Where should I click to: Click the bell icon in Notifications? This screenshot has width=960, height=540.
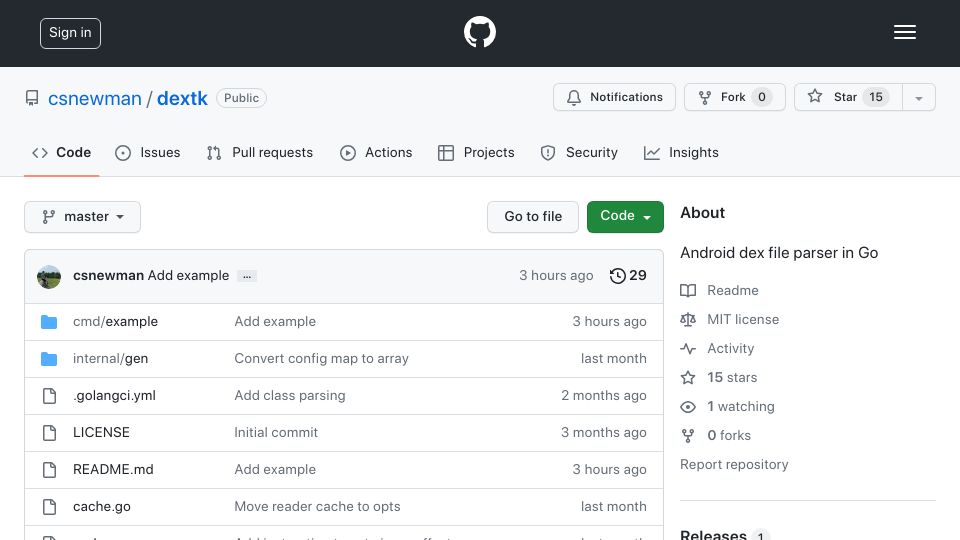click(x=574, y=97)
